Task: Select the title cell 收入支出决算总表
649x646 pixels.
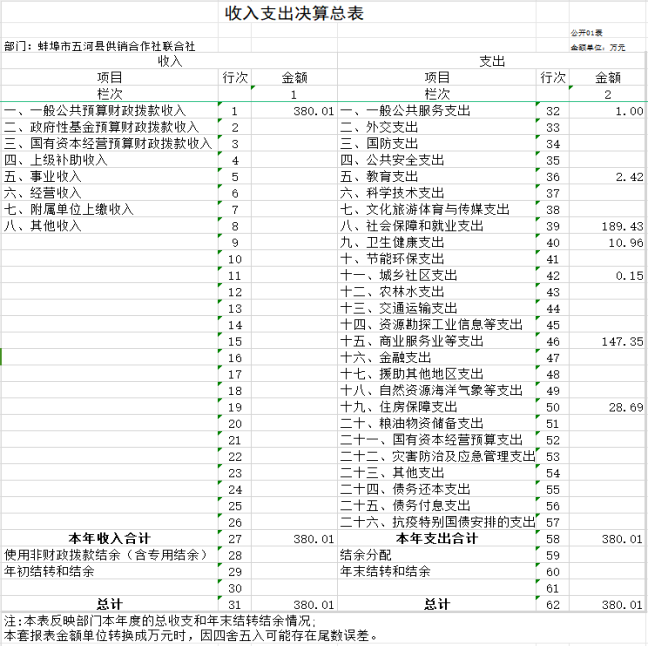Action: point(294,13)
